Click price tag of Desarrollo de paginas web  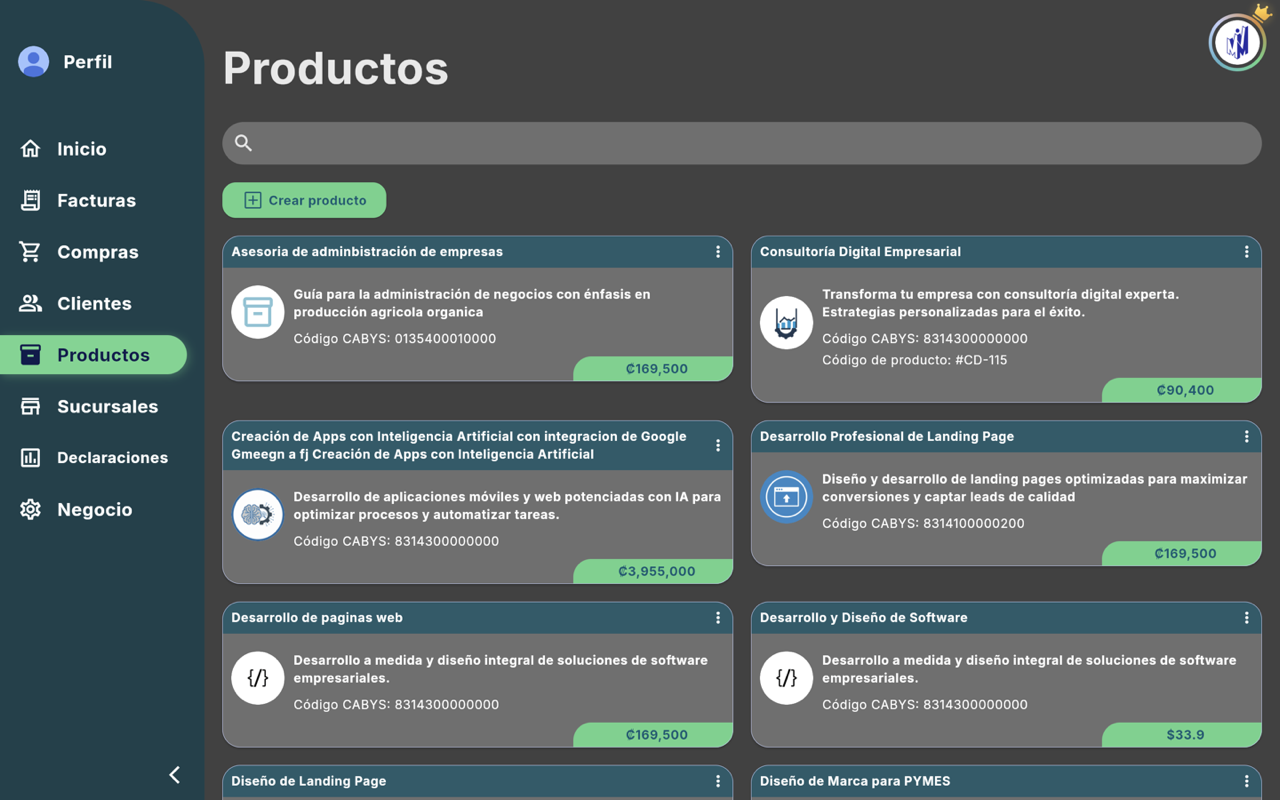click(654, 734)
